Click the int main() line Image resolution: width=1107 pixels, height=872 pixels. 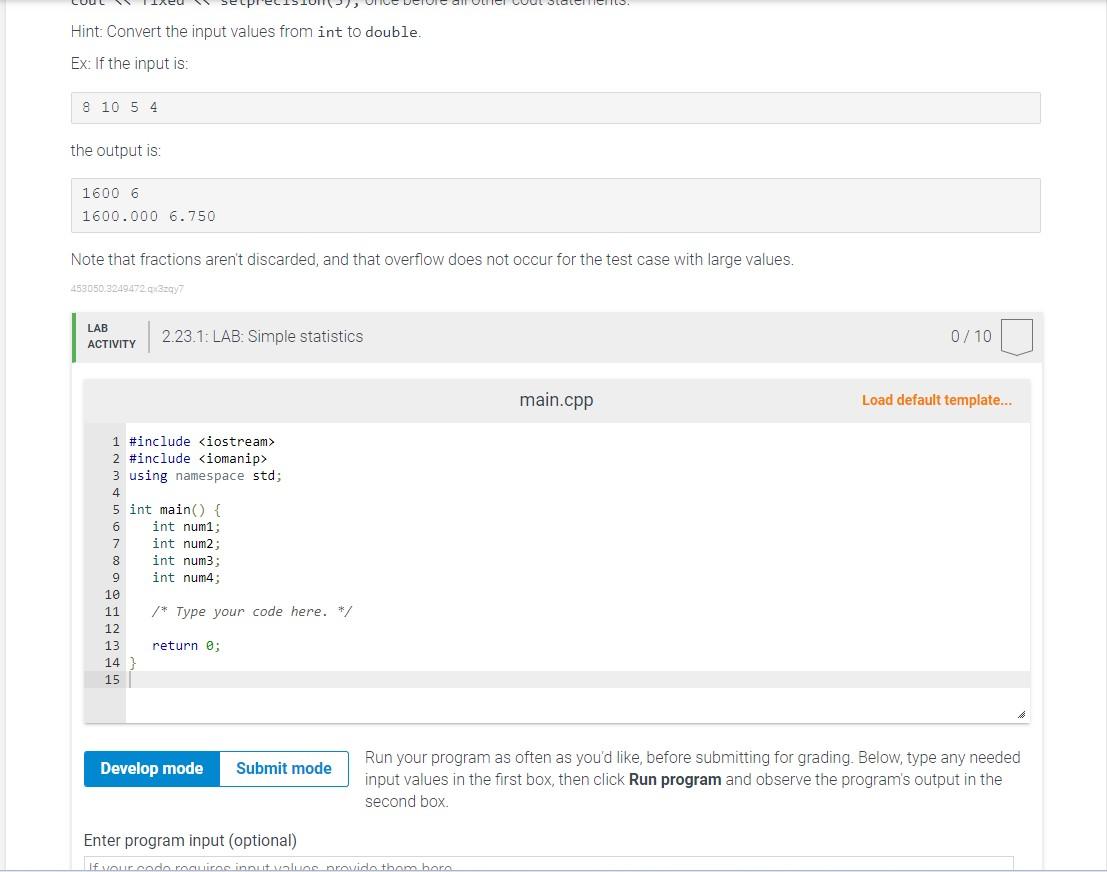[x=175, y=509]
